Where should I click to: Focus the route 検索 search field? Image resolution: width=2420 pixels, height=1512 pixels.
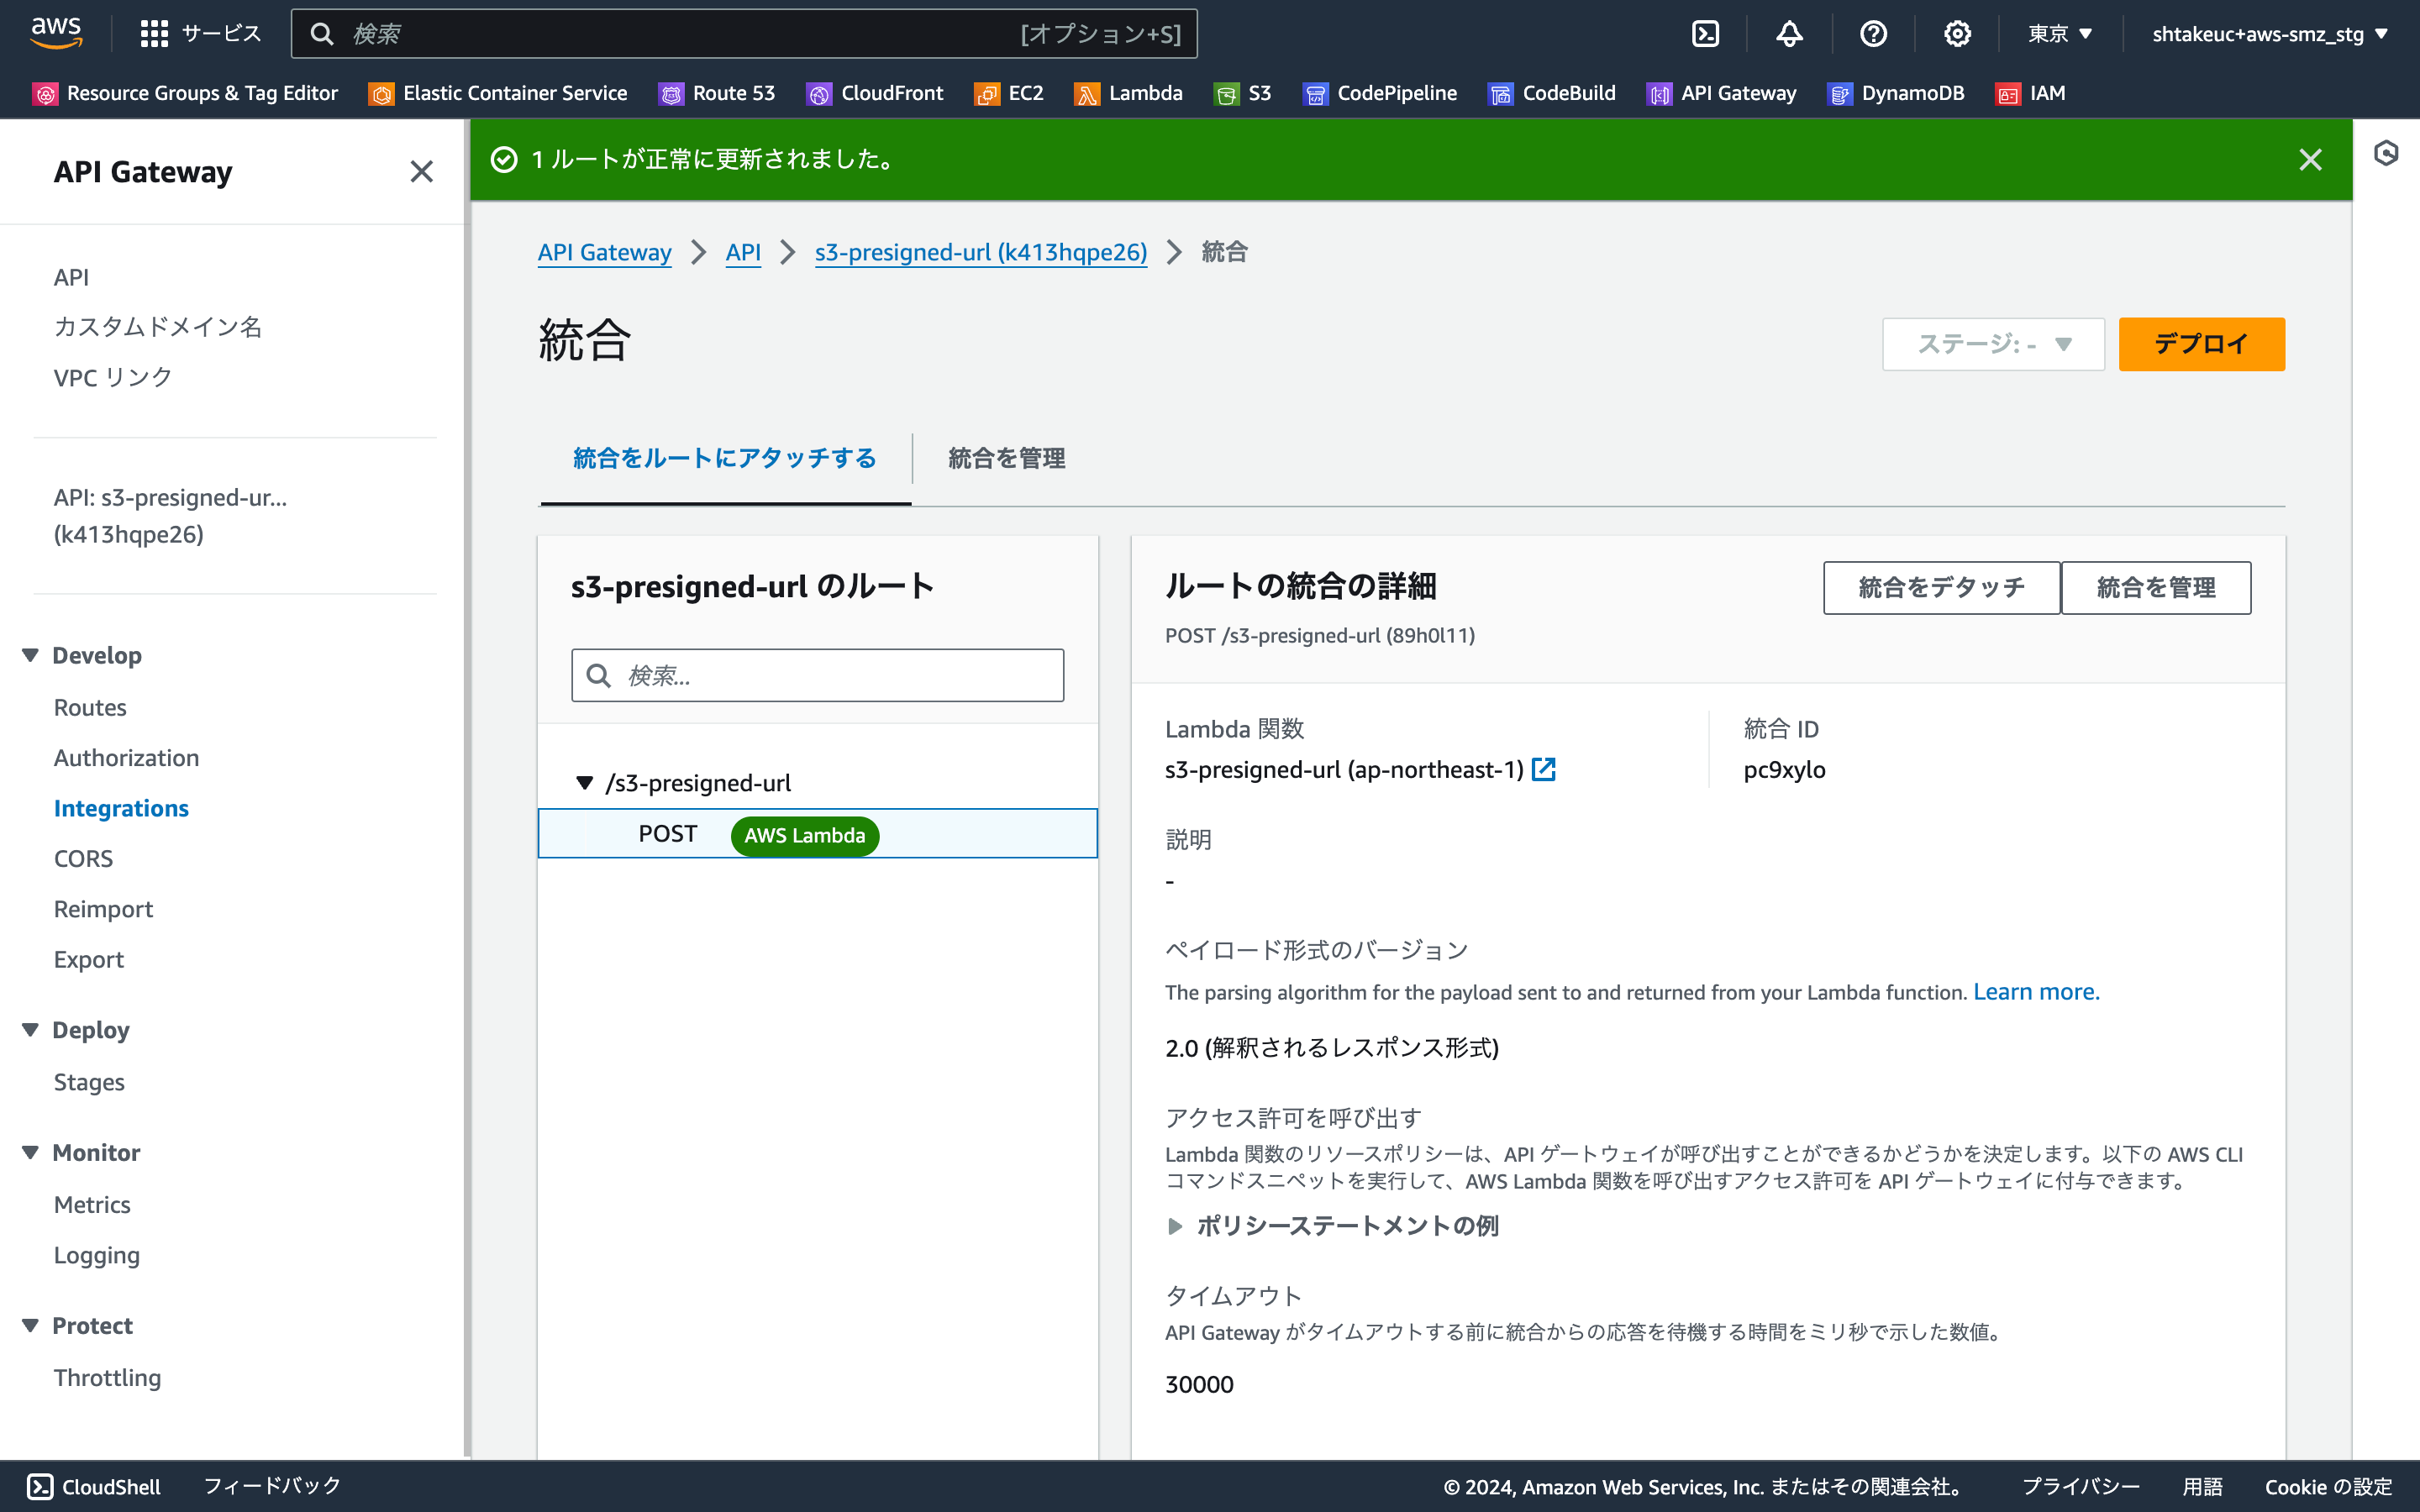pos(818,675)
